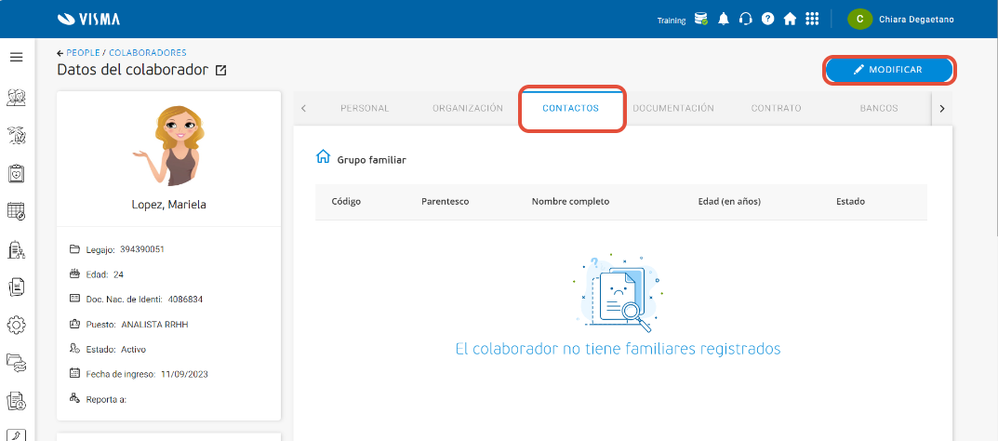Click the Grupo familiar heading
The height and width of the screenshot is (441, 998).
(x=372, y=160)
